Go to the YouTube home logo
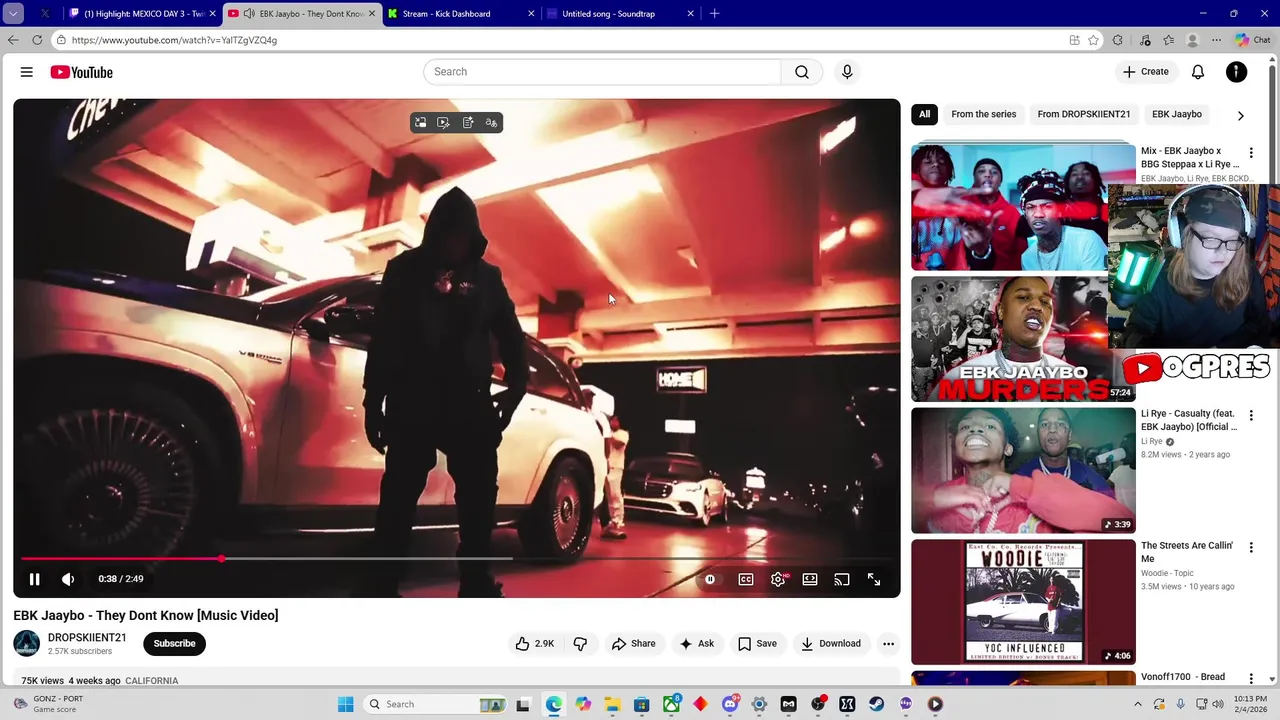 tap(81, 72)
